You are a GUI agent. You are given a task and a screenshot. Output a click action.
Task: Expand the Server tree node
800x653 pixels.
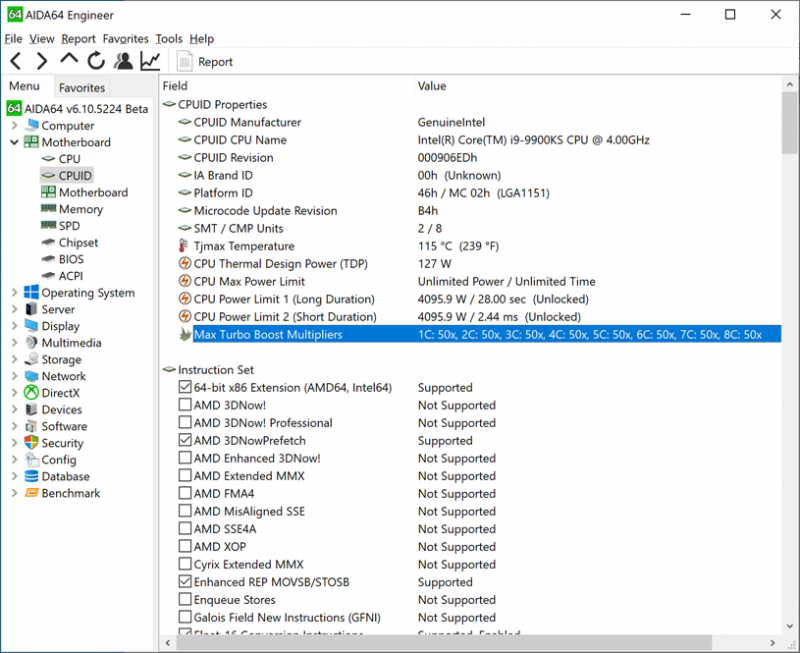click(x=14, y=309)
